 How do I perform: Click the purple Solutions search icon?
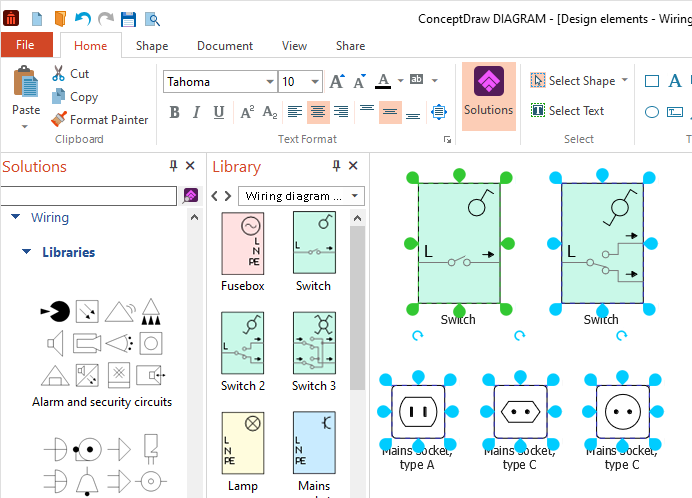tap(191, 196)
